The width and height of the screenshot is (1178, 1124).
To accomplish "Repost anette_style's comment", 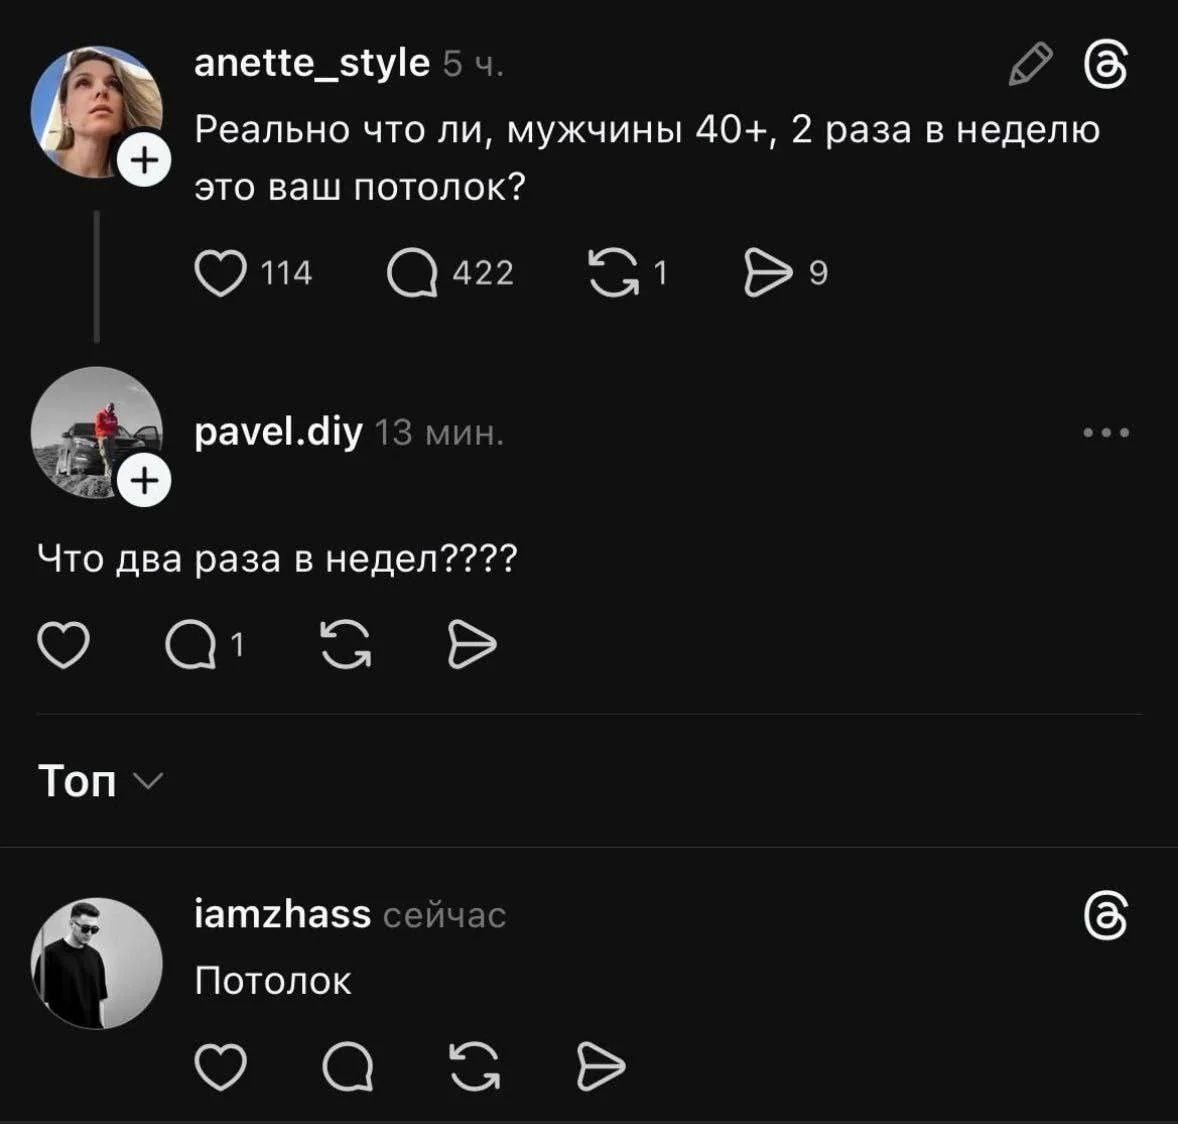I will (x=613, y=271).
